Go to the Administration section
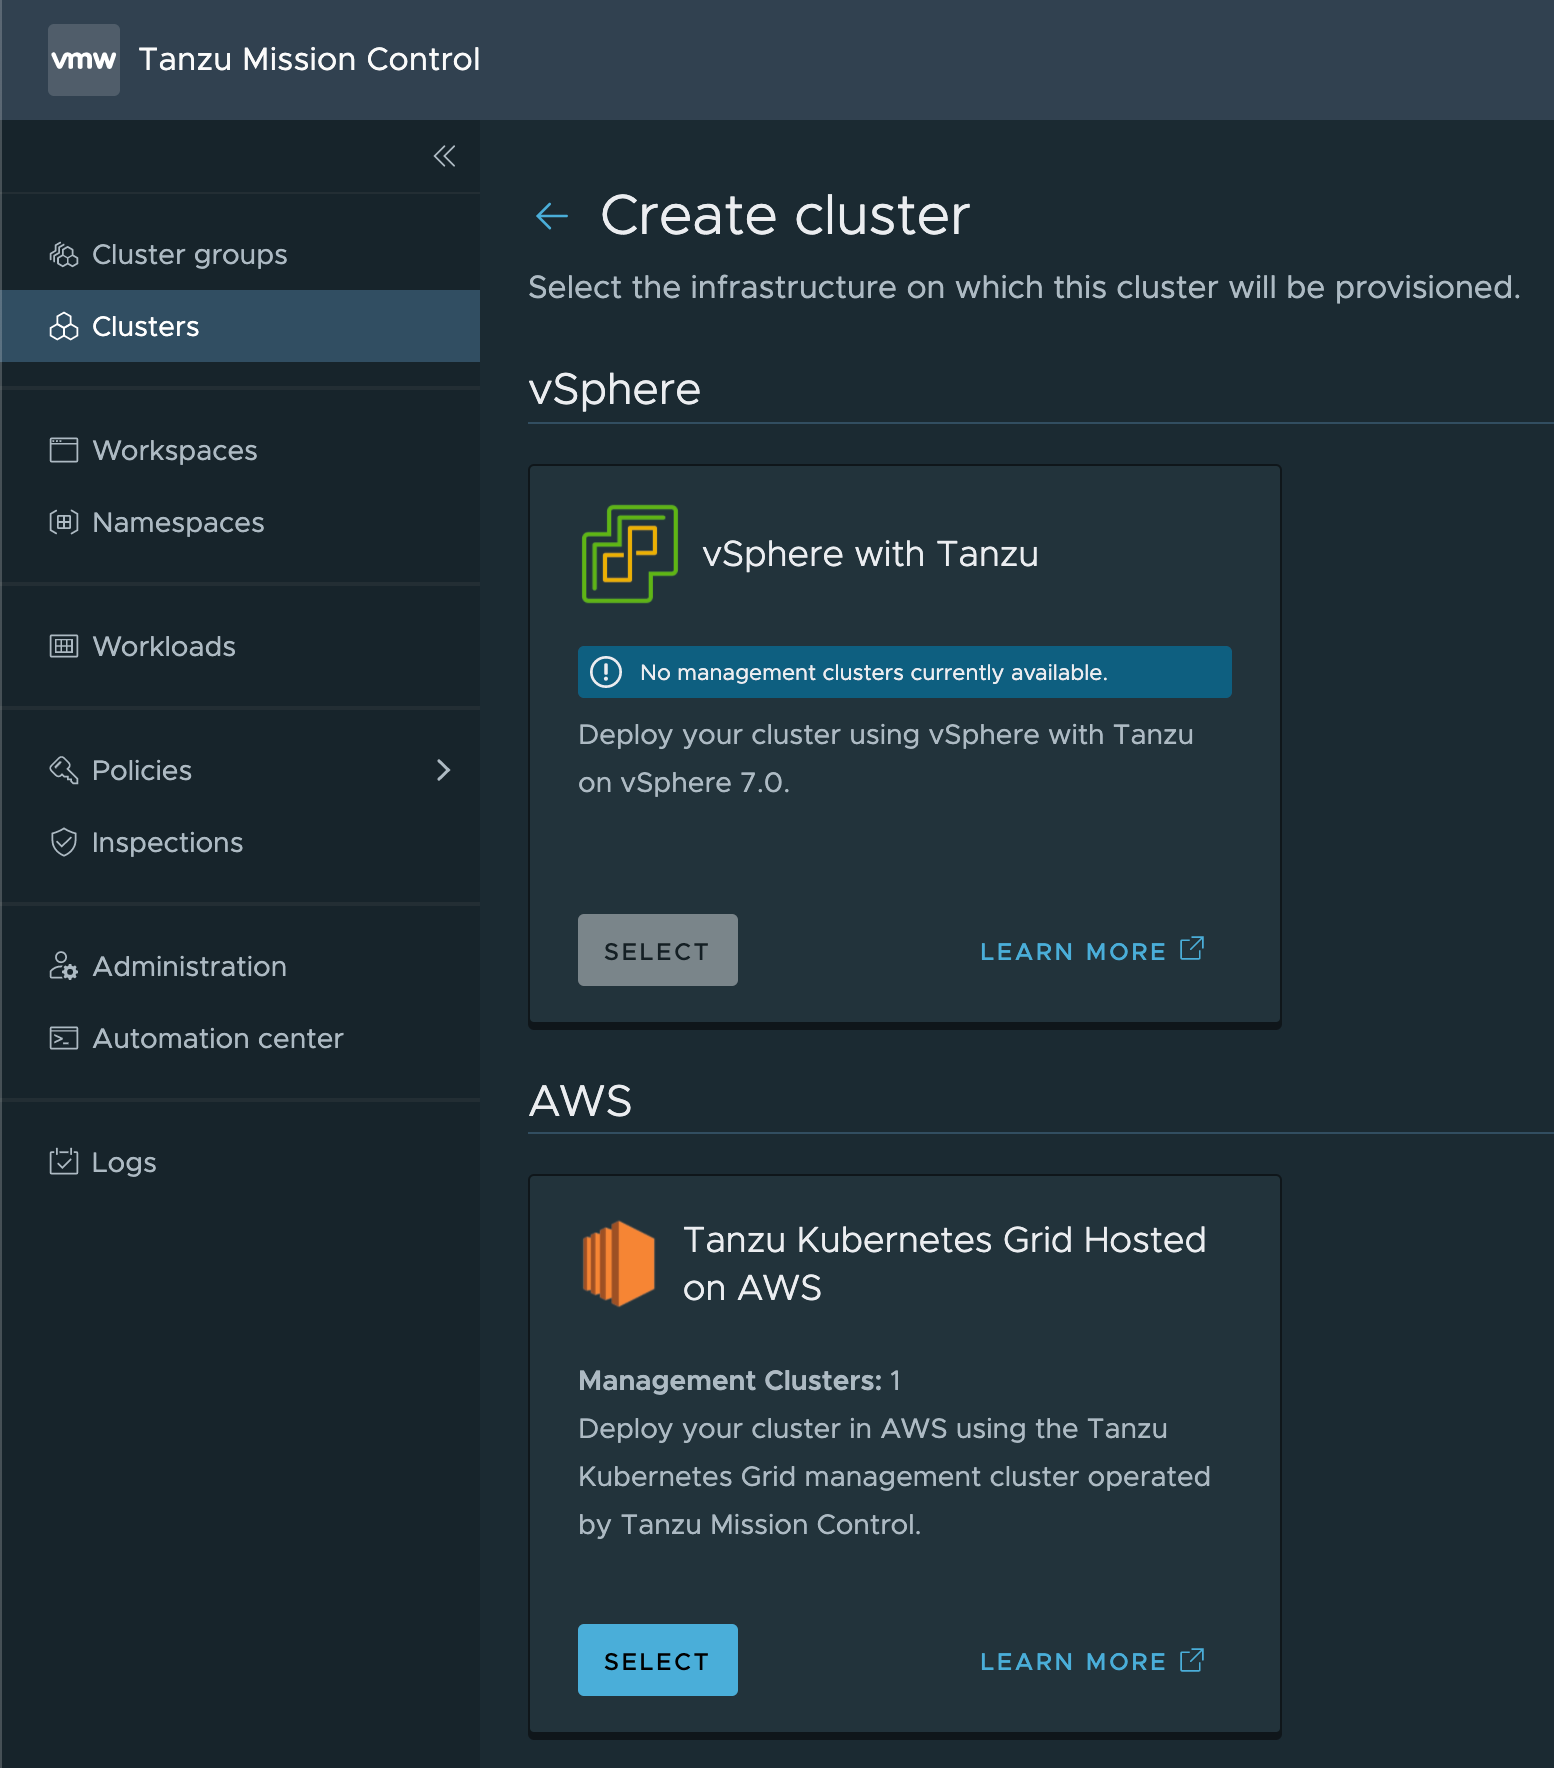The width and height of the screenshot is (1554, 1768). click(240, 966)
